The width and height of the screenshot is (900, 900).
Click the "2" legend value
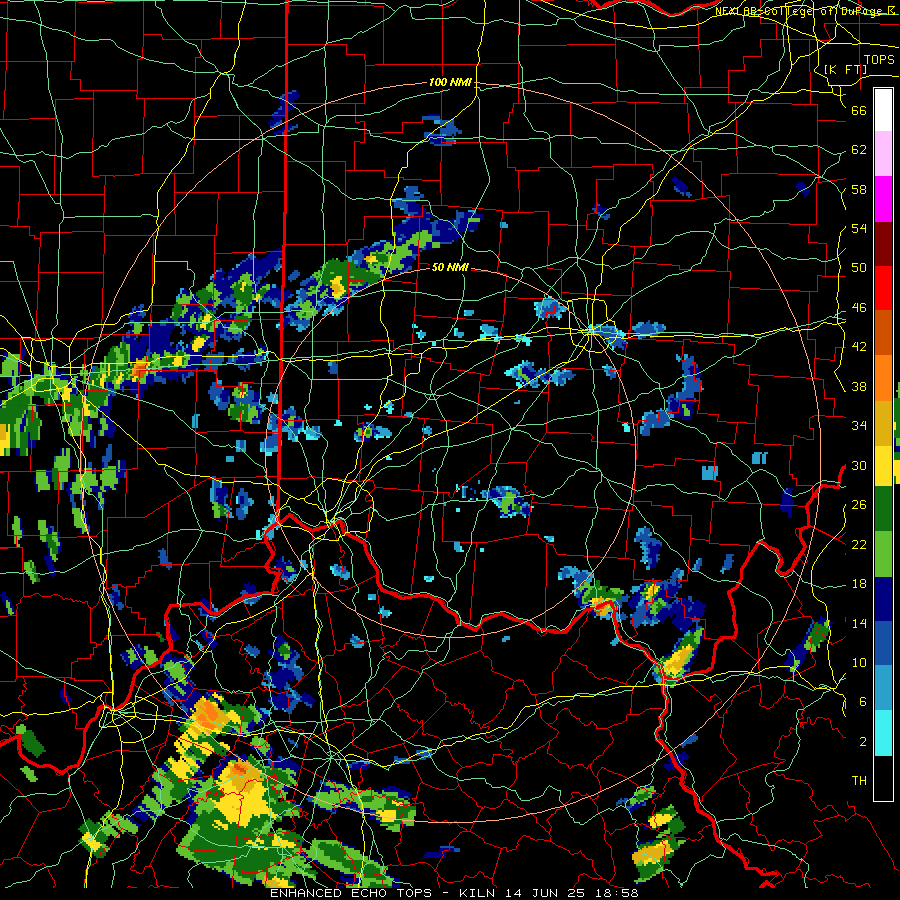click(x=863, y=742)
